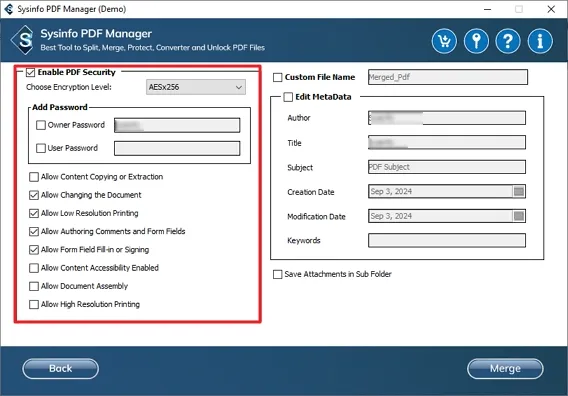The width and height of the screenshot is (568, 396).
Task: Toggle Allow Authoring Comments and Form Fields
Action: (x=34, y=231)
